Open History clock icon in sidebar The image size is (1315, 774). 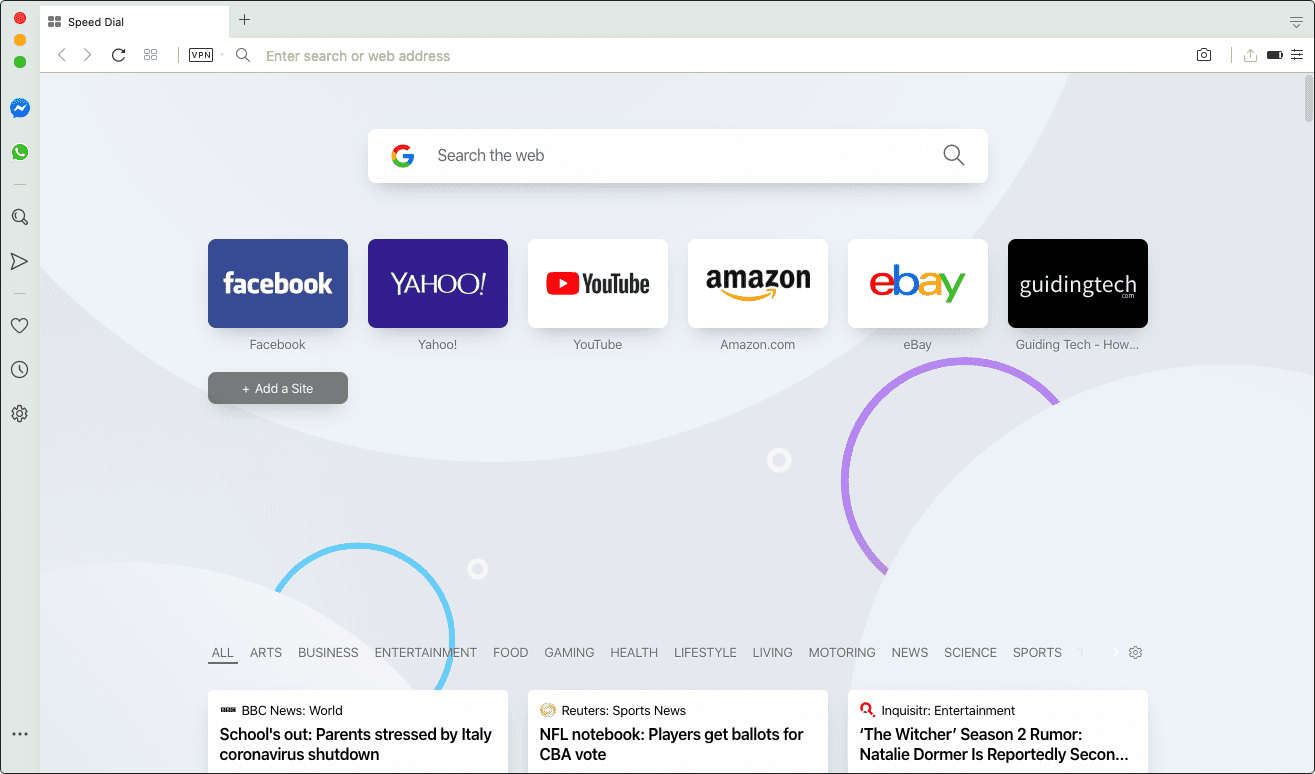pyautogui.click(x=19, y=370)
